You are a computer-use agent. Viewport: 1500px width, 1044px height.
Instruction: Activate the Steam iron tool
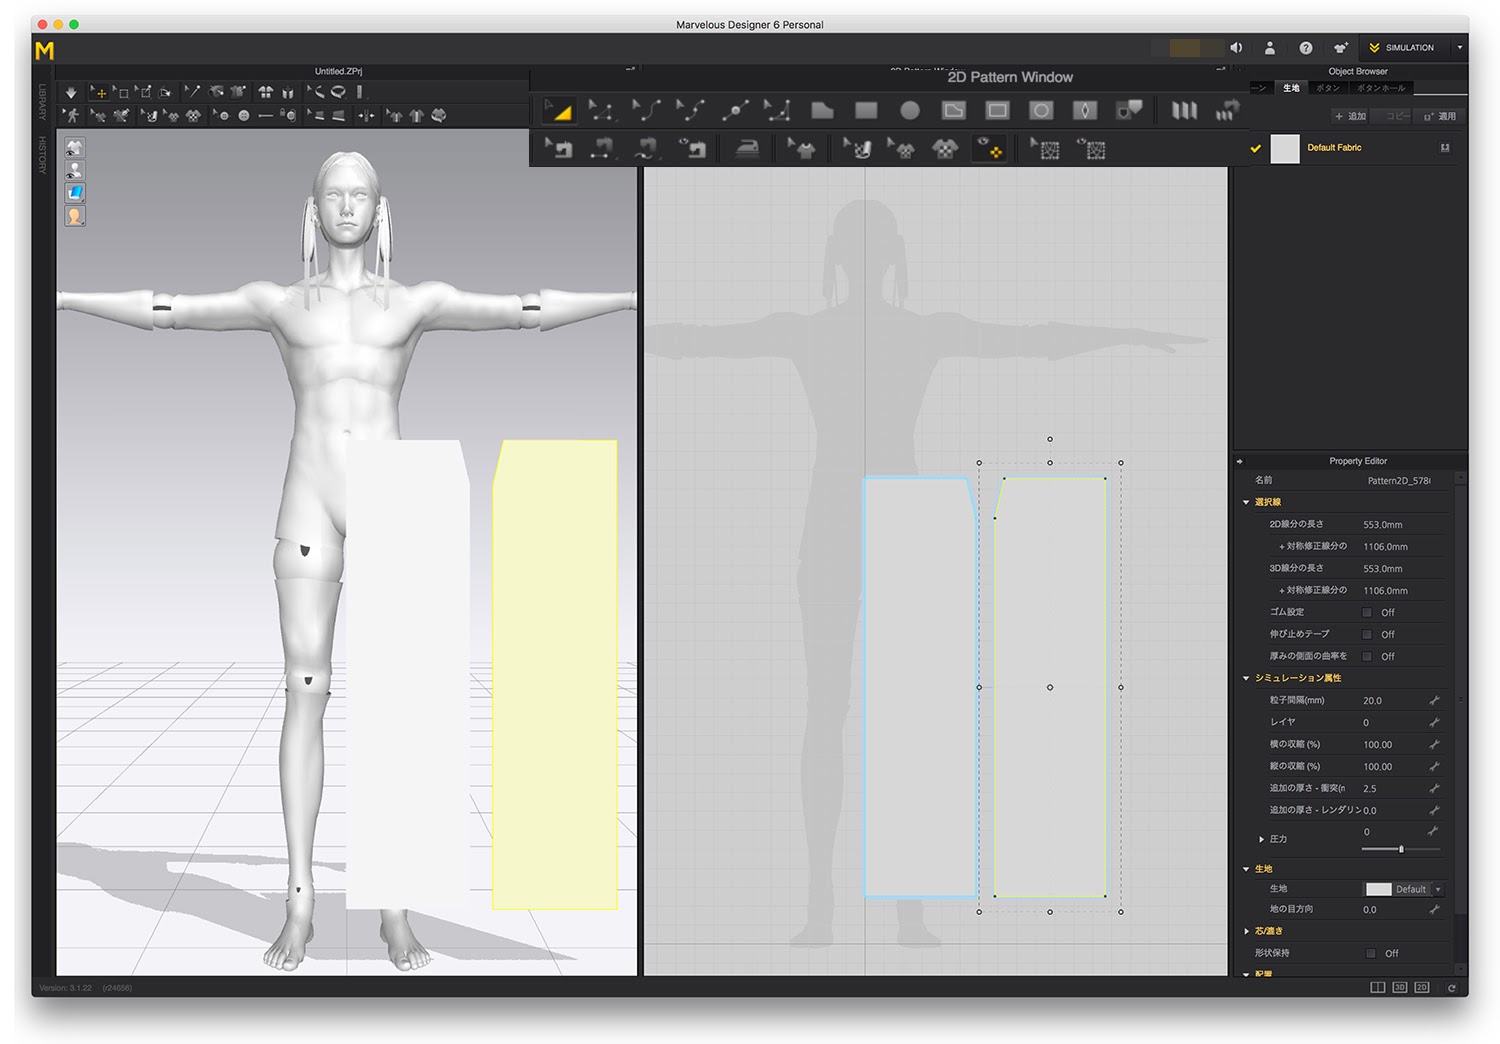[x=747, y=150]
